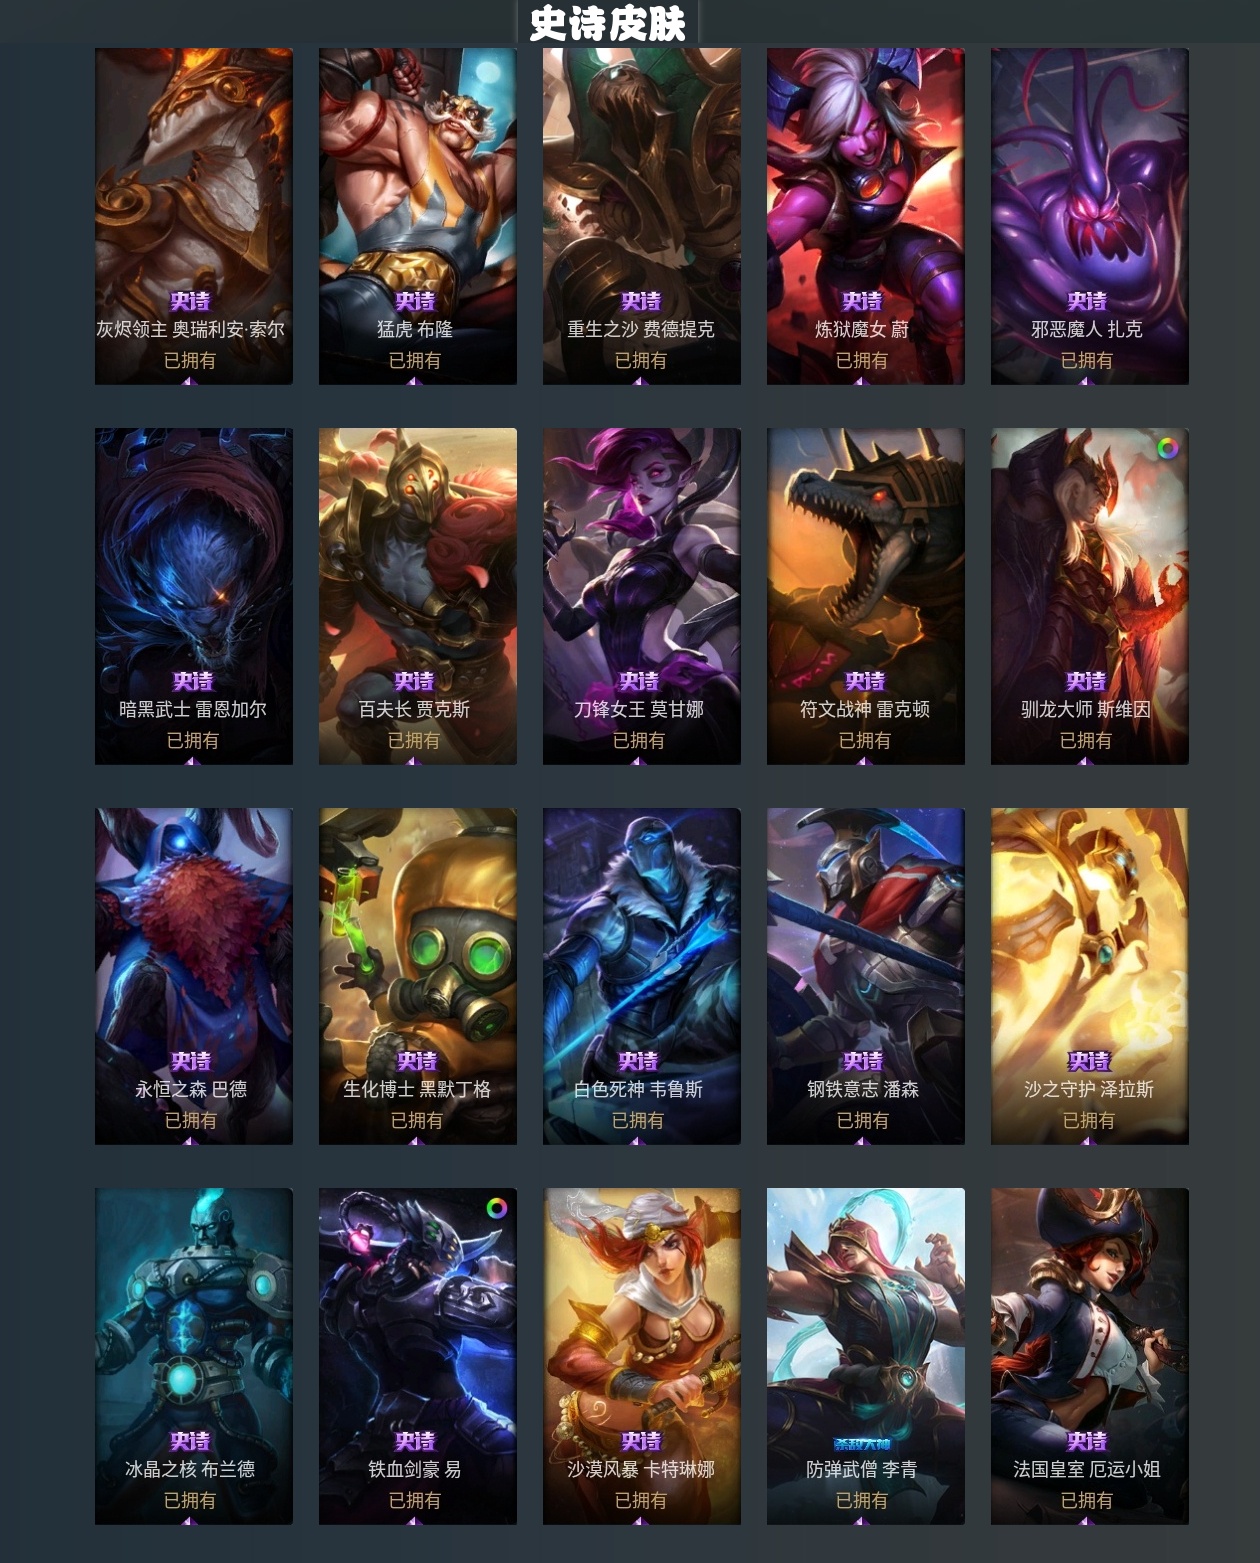Expand arrow below 灰烬领主 奥瑞利安·索尔 card

pyautogui.click(x=190, y=381)
